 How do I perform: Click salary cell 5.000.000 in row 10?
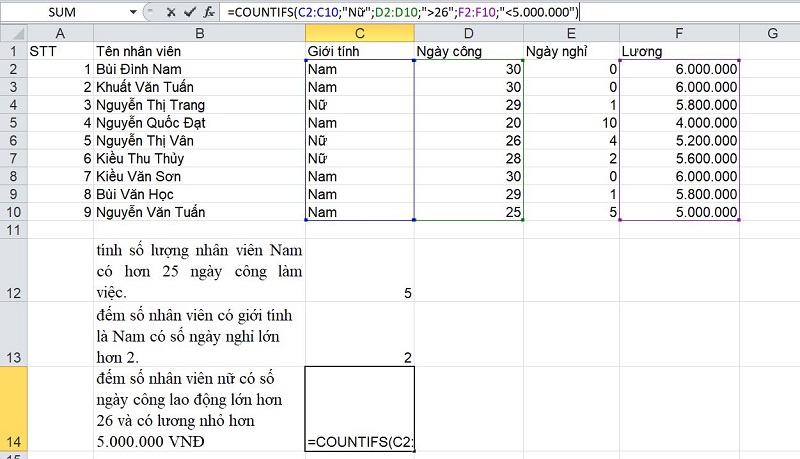pyautogui.click(x=679, y=212)
